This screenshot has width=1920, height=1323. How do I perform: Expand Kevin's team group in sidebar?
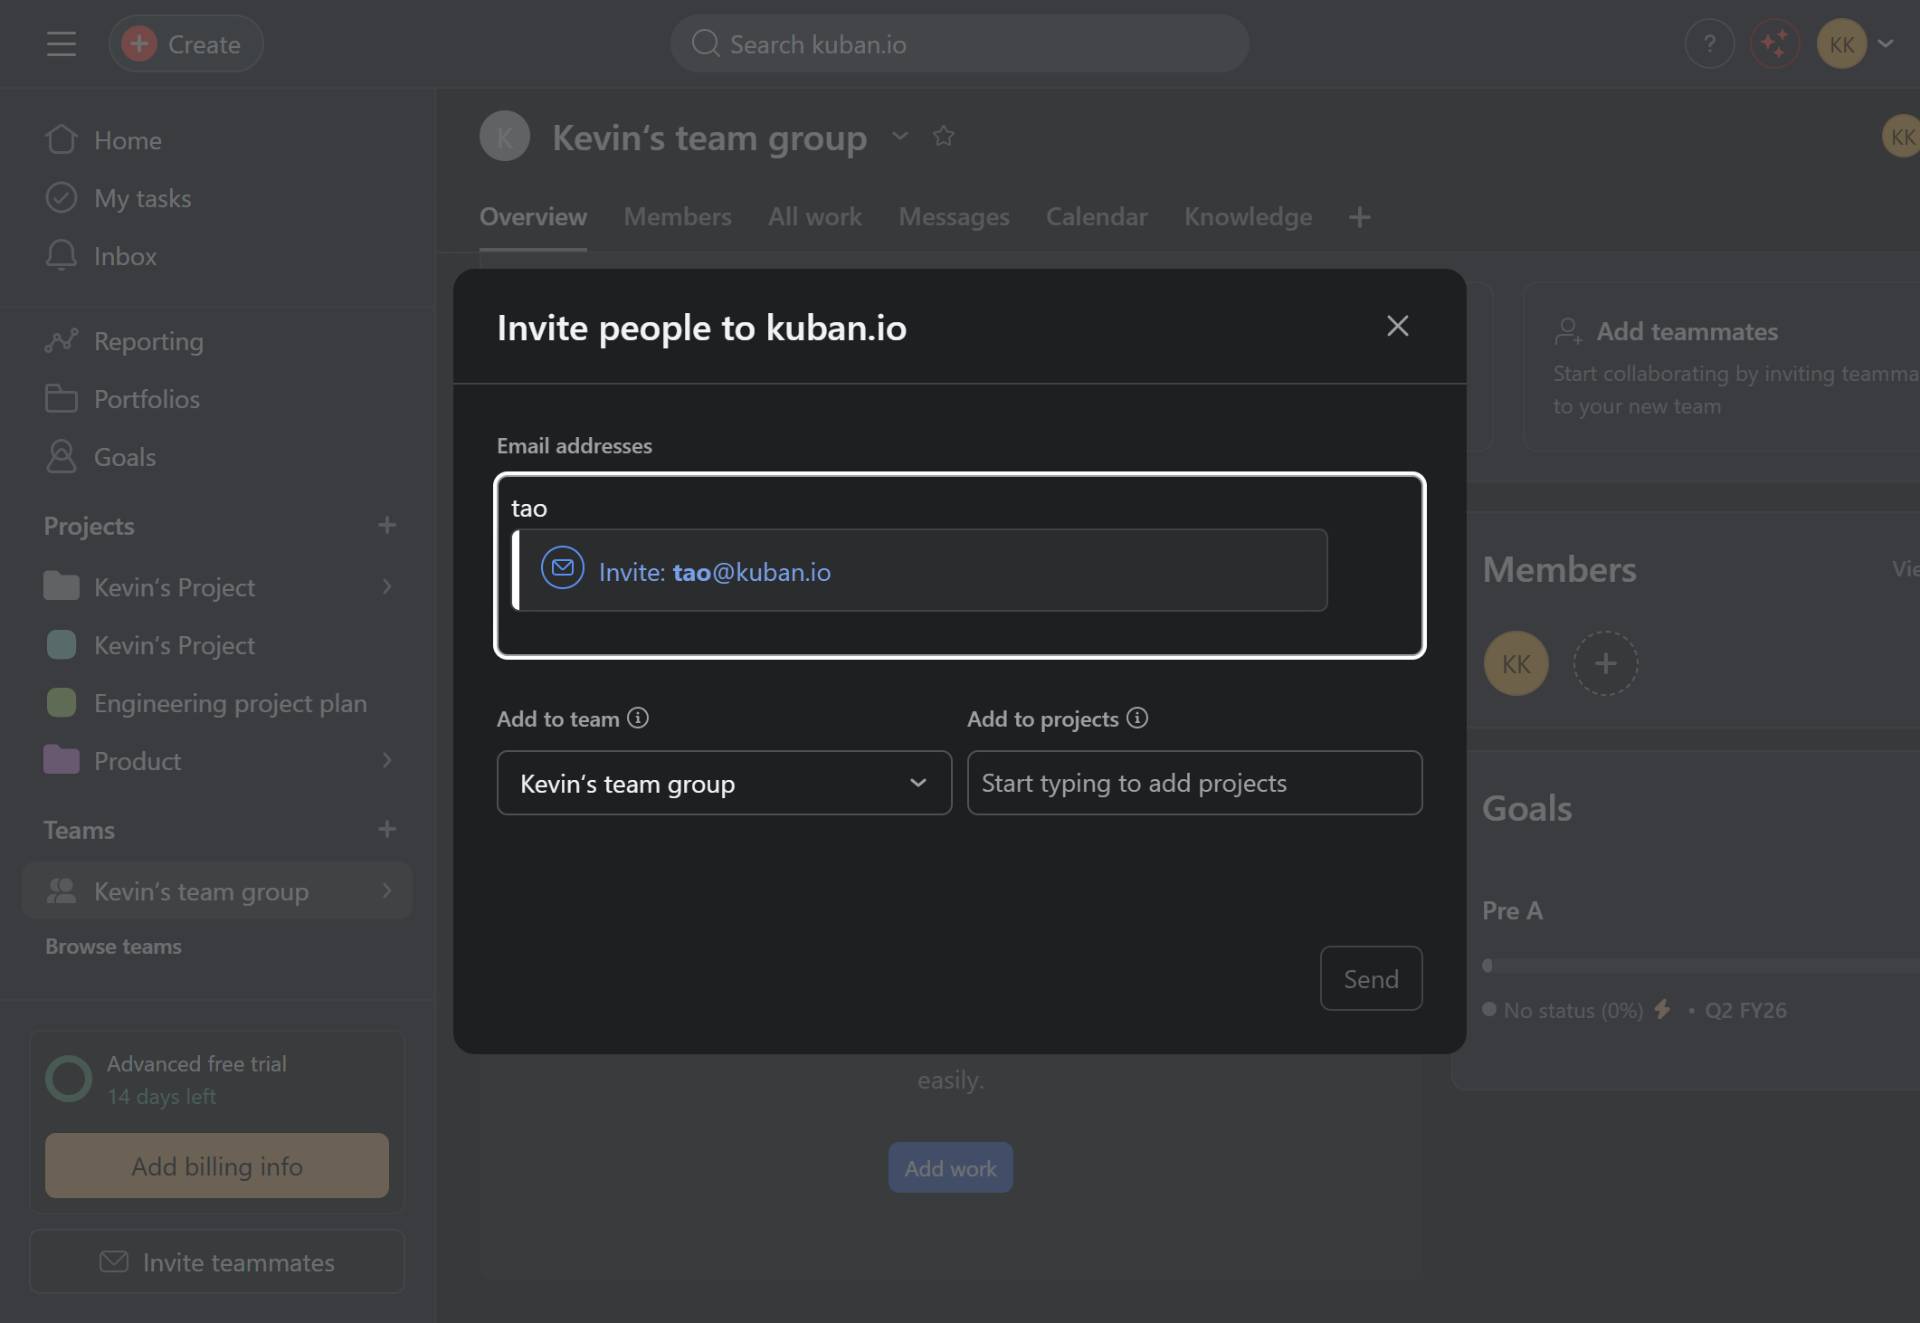[387, 891]
